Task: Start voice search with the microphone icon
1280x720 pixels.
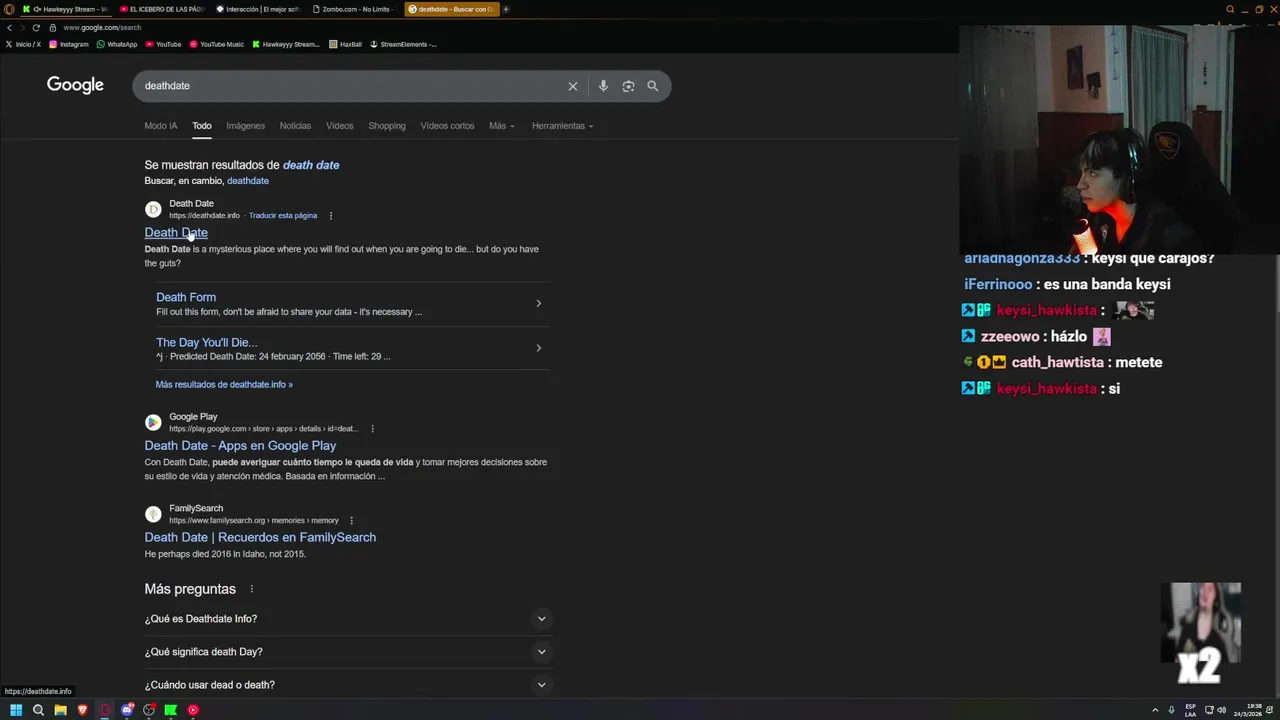Action: coord(603,86)
